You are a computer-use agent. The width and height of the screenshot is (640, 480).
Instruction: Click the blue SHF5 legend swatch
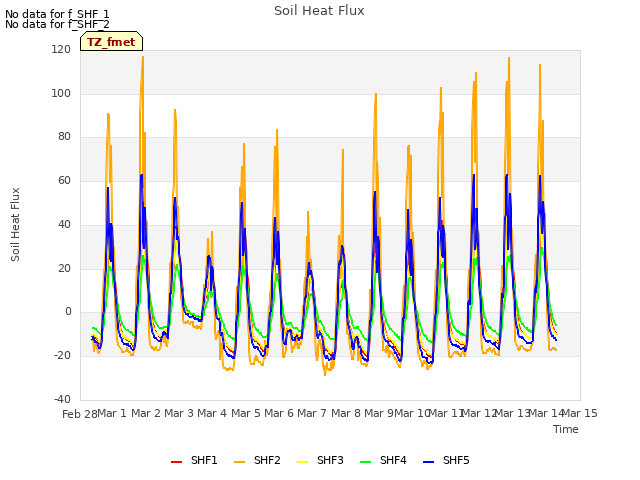click(x=429, y=462)
